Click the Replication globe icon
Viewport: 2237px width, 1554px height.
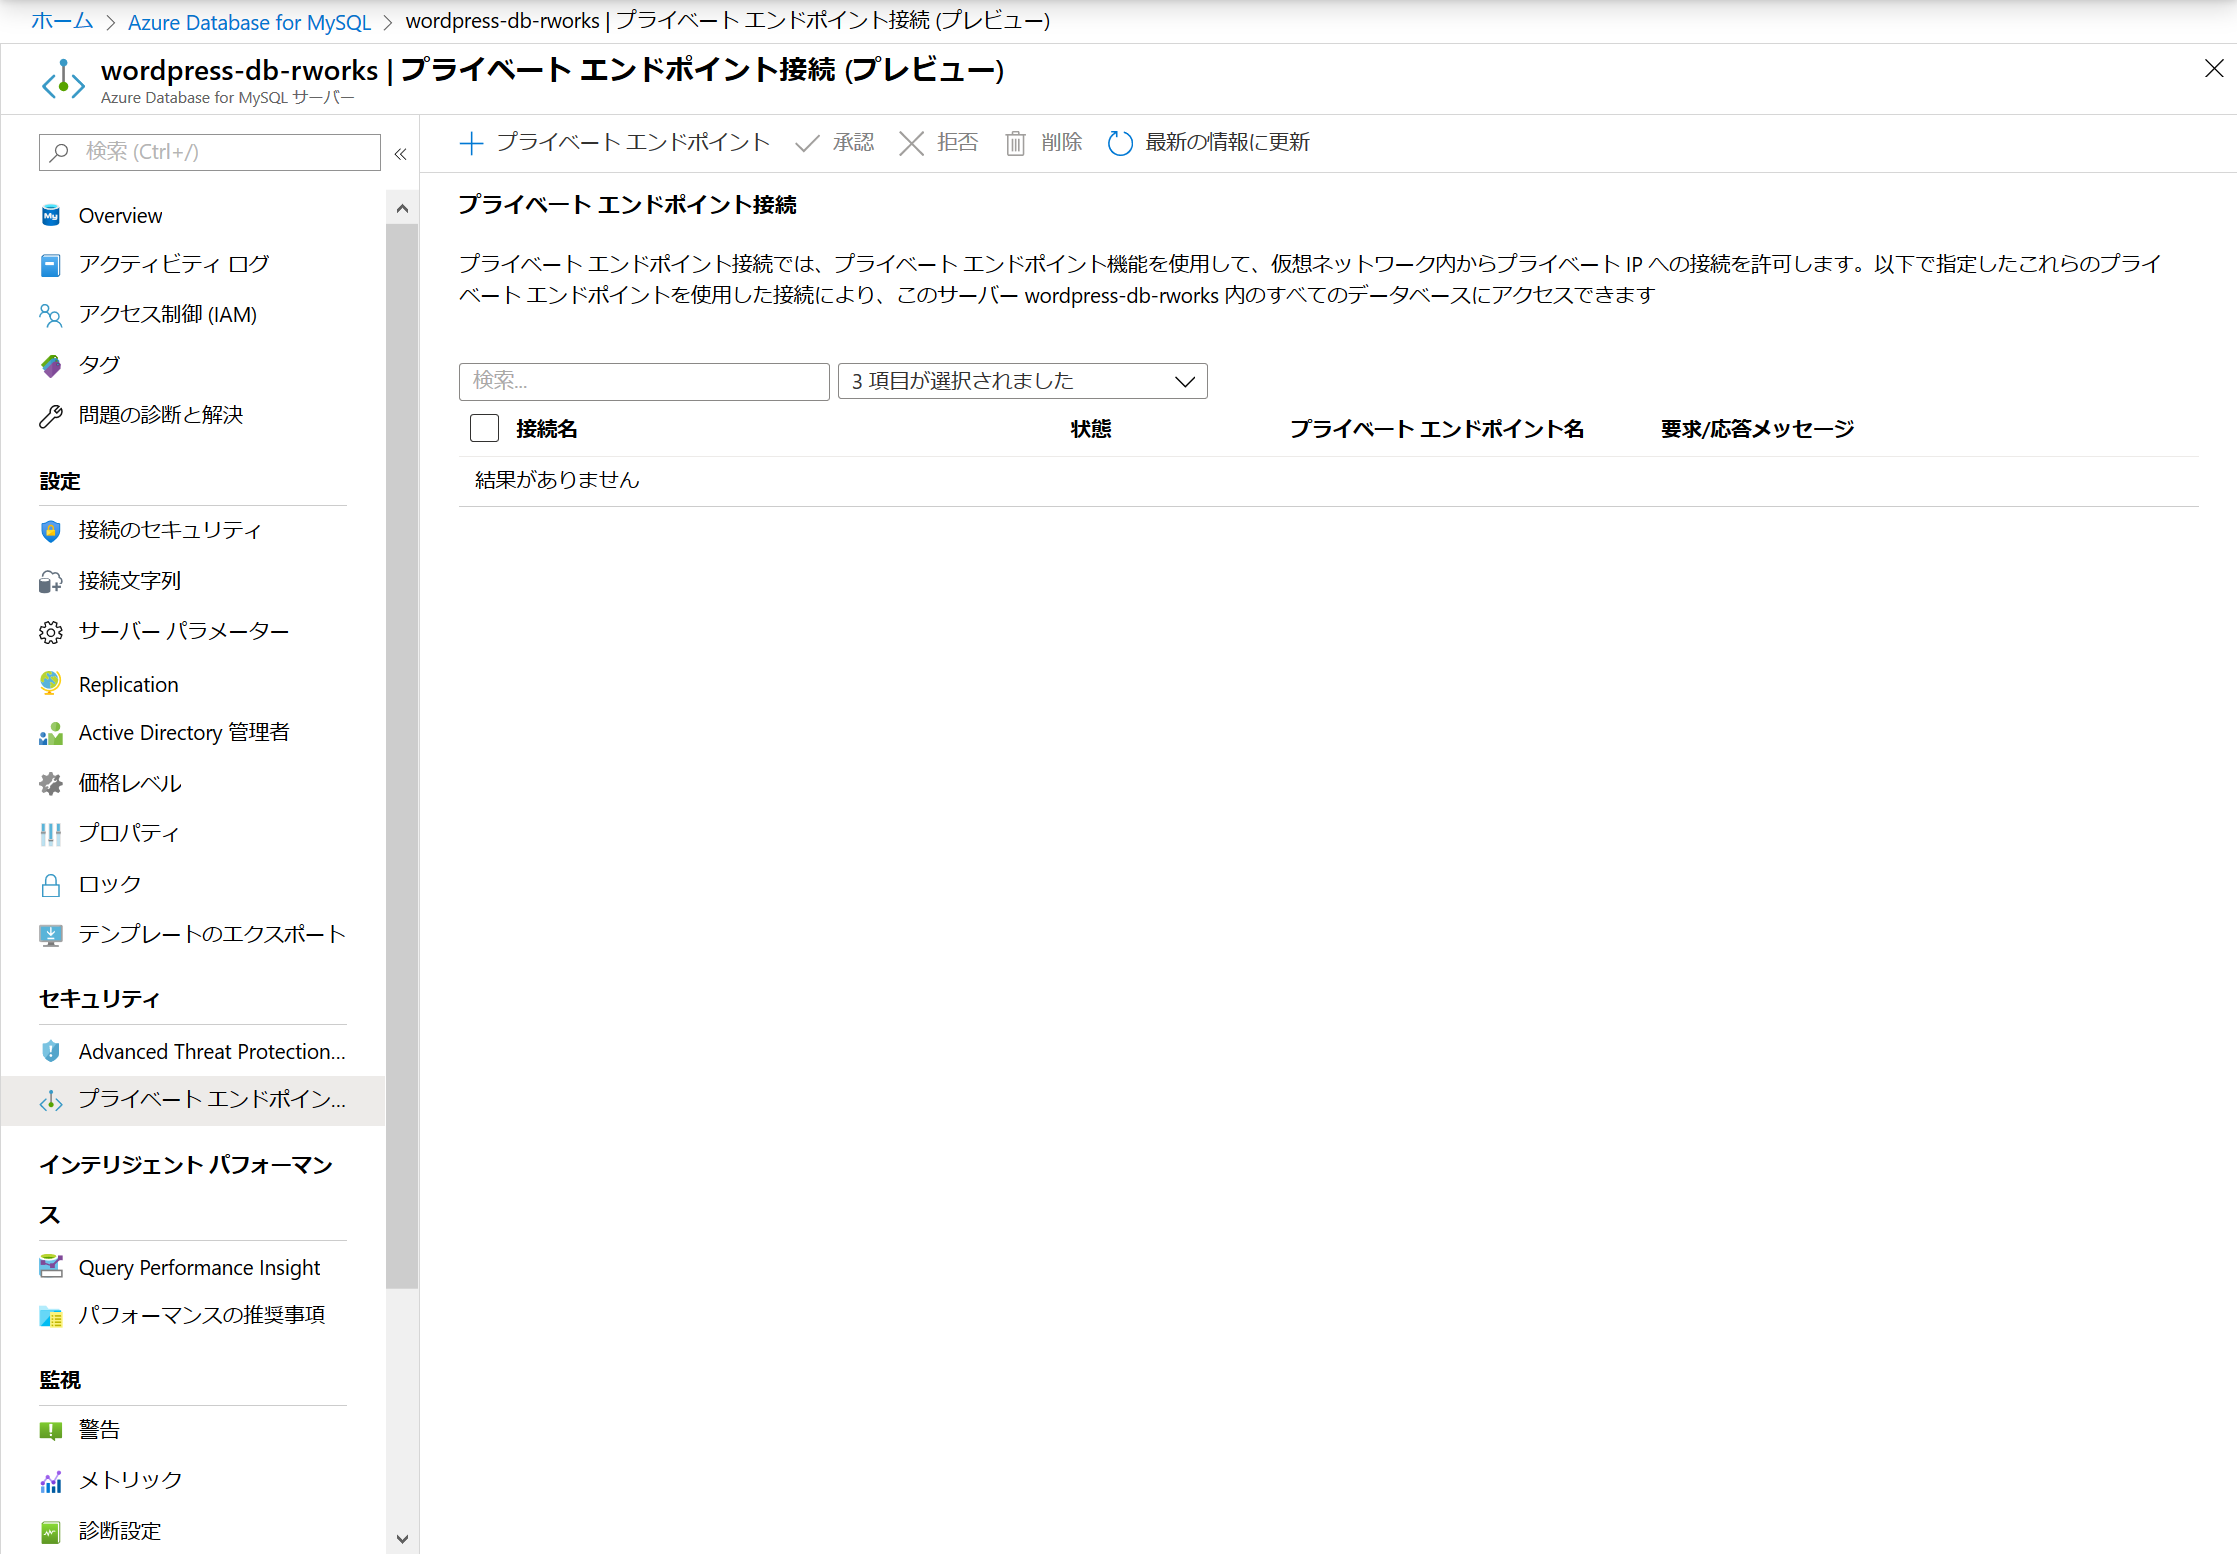click(x=51, y=684)
